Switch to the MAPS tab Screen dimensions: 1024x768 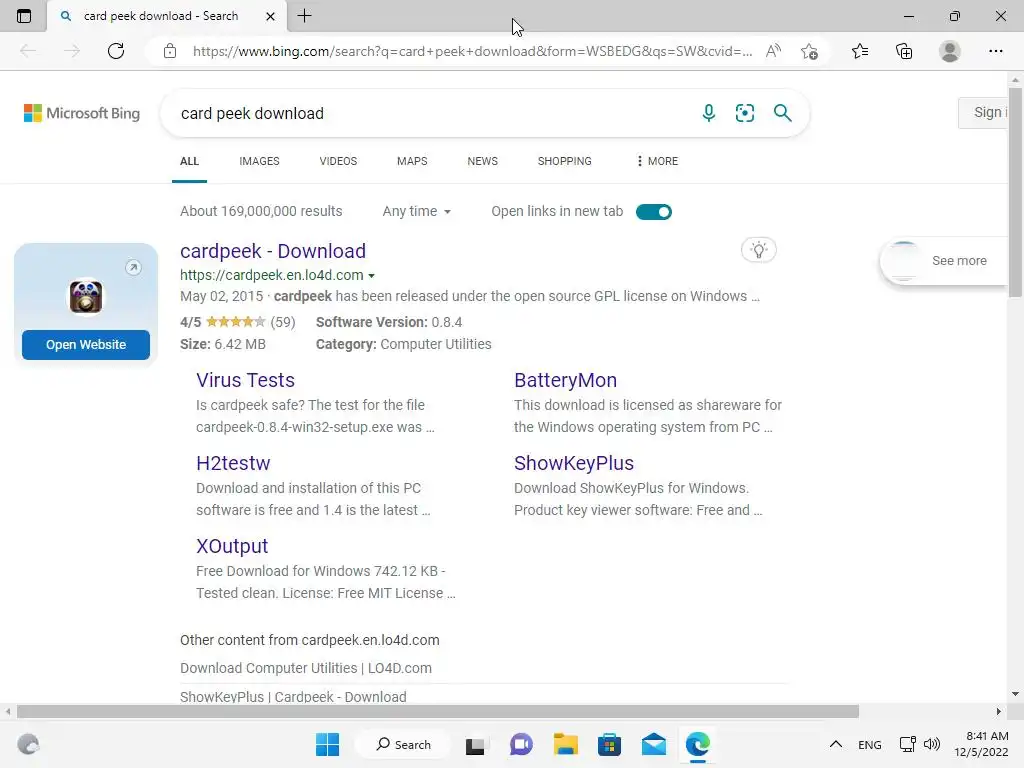412,161
